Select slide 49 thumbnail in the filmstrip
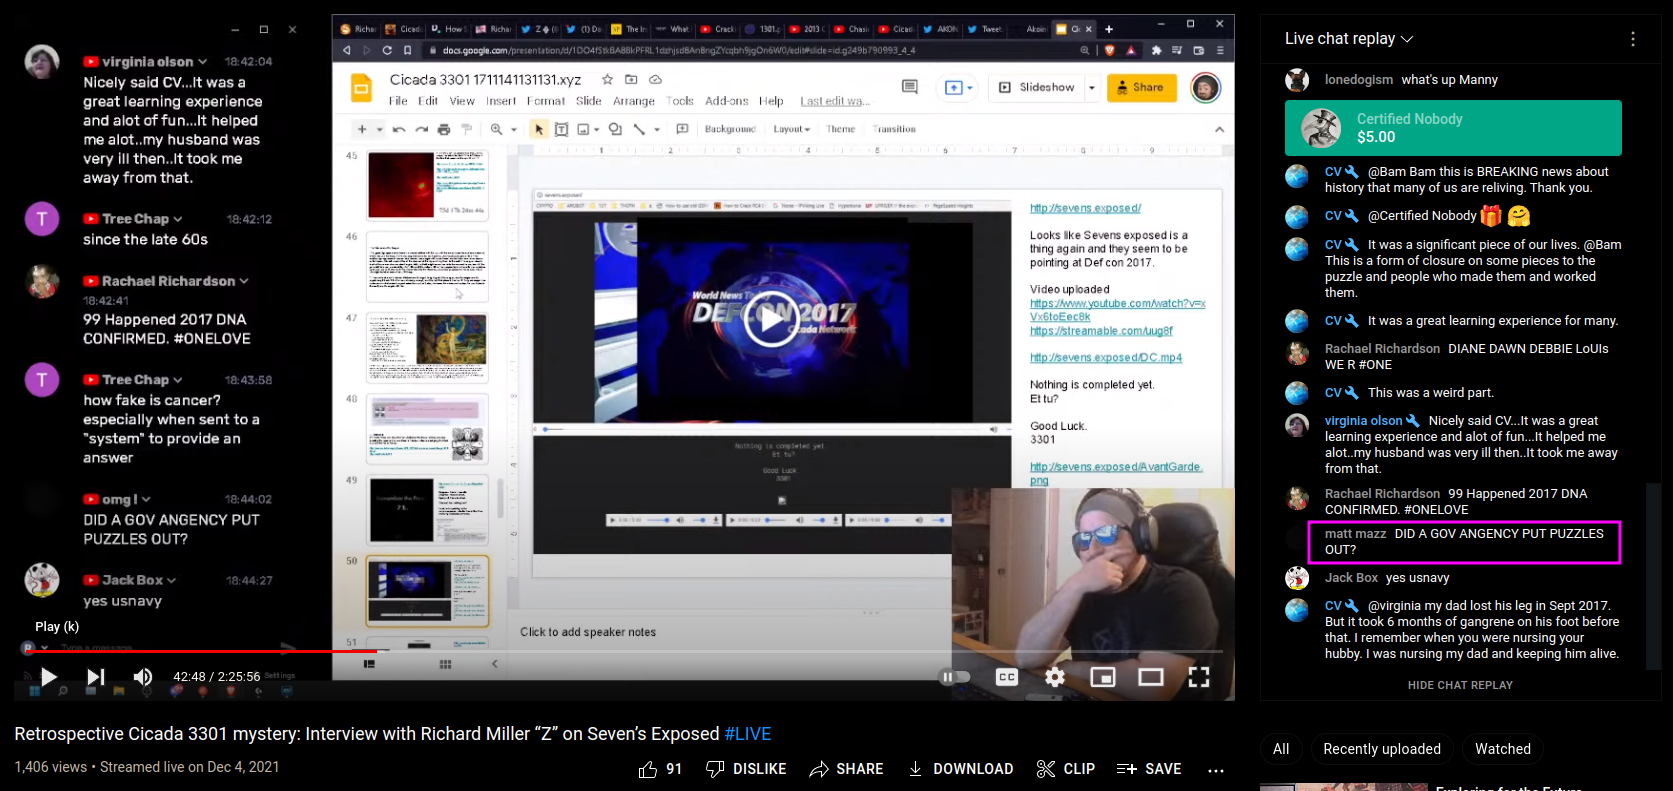The height and width of the screenshot is (791, 1673). [427, 510]
